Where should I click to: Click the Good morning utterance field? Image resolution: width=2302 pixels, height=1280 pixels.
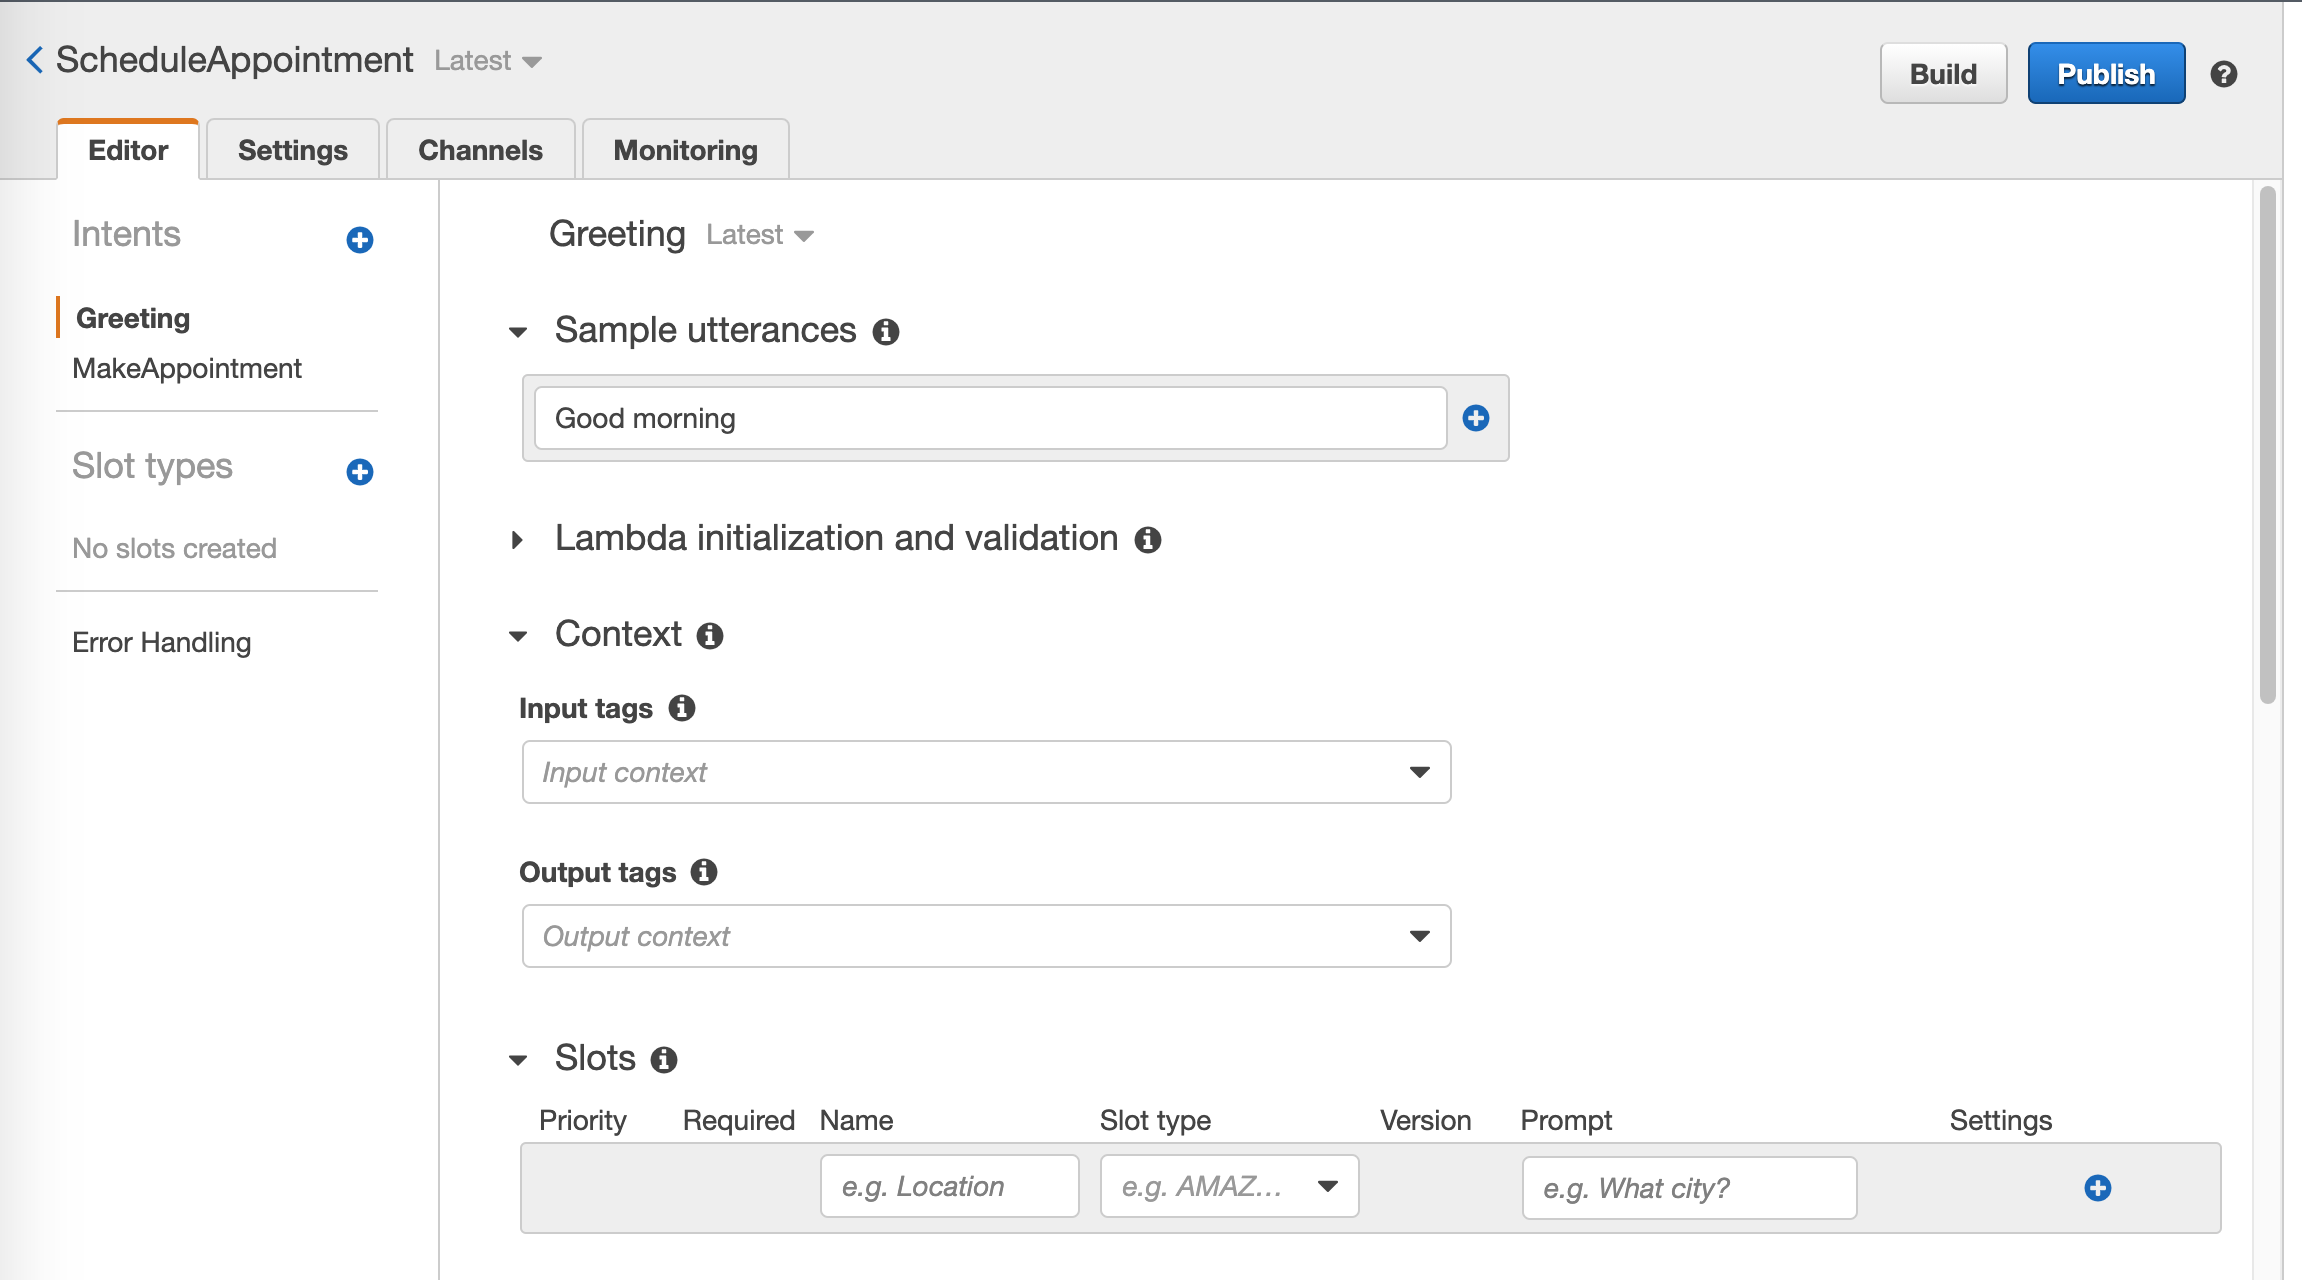tap(990, 418)
